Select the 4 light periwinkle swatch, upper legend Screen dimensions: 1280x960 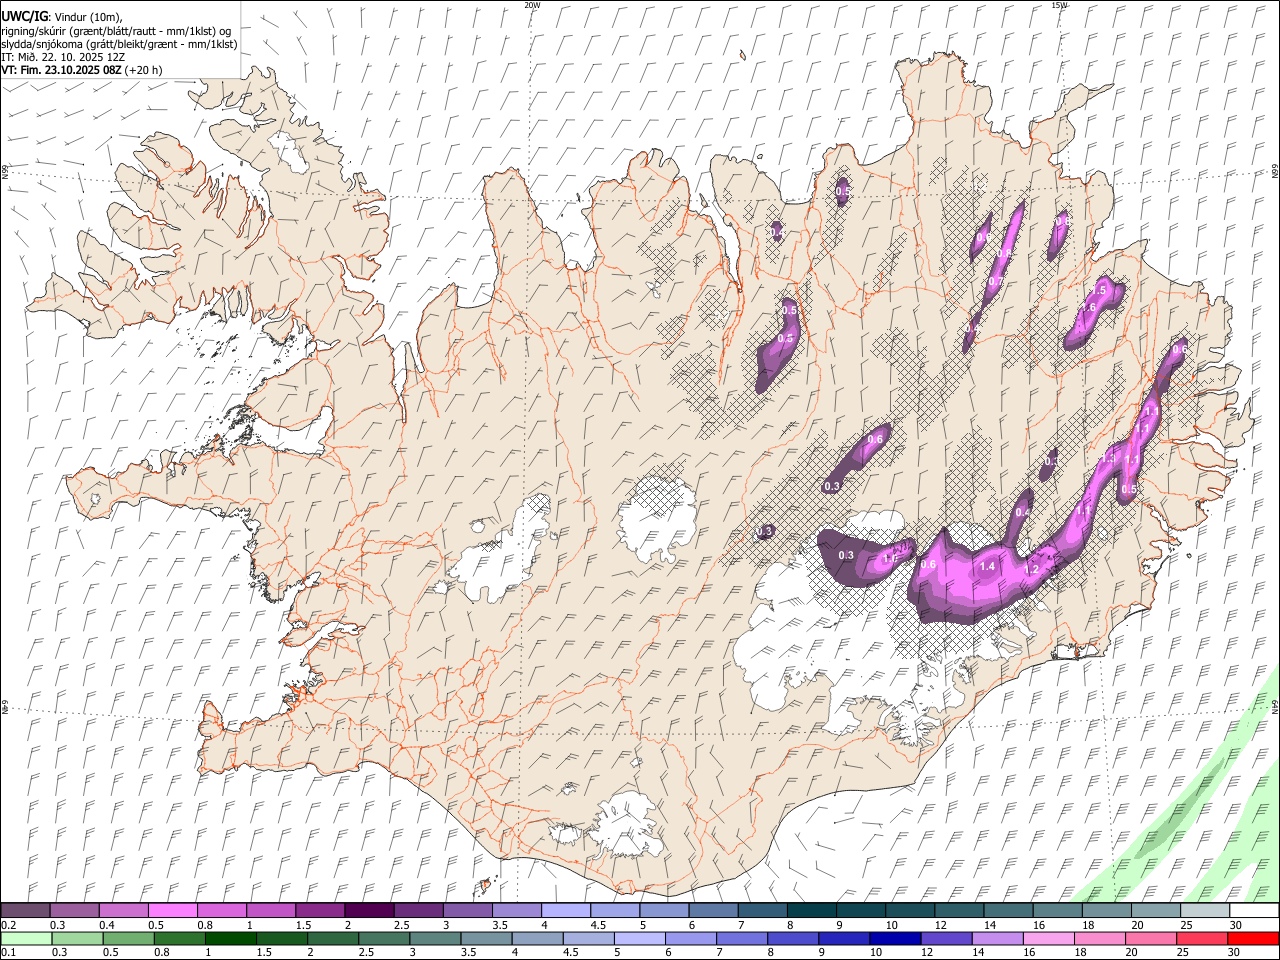click(x=566, y=910)
